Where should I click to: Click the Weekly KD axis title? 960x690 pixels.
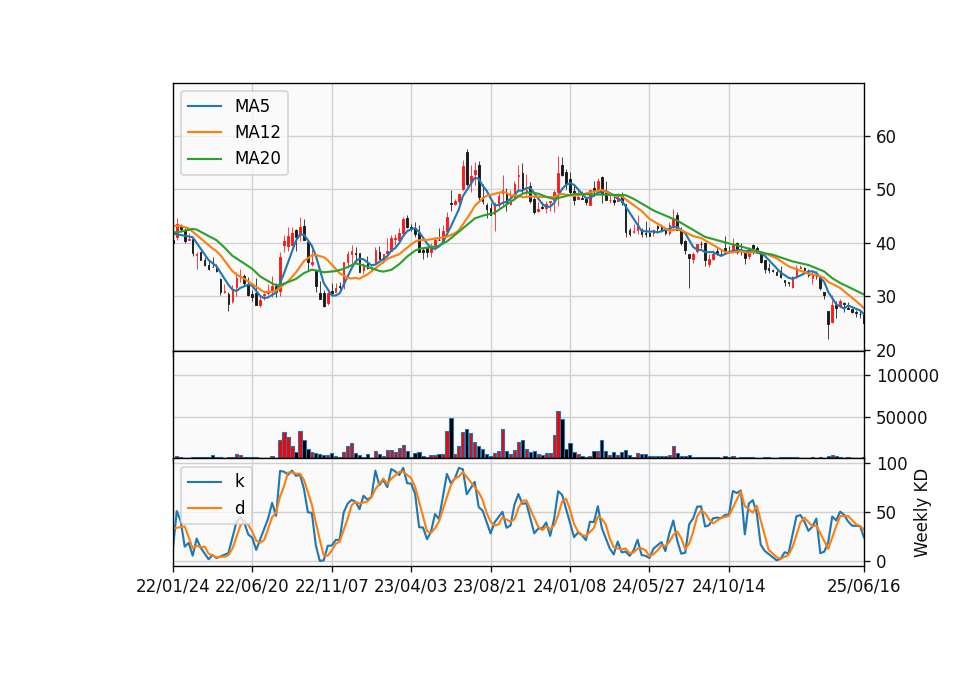click(x=920, y=514)
